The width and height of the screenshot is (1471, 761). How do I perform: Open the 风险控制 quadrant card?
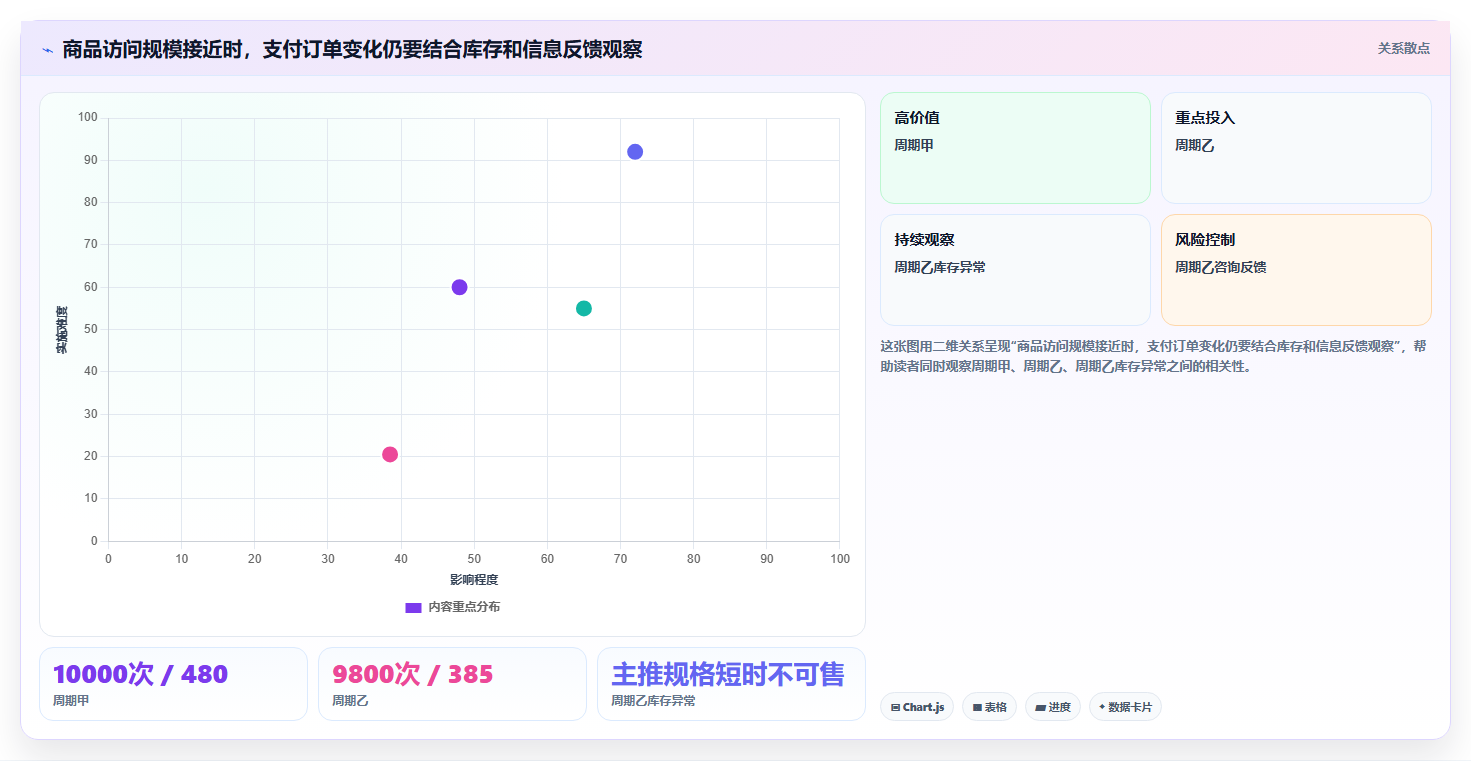[x=1296, y=270]
